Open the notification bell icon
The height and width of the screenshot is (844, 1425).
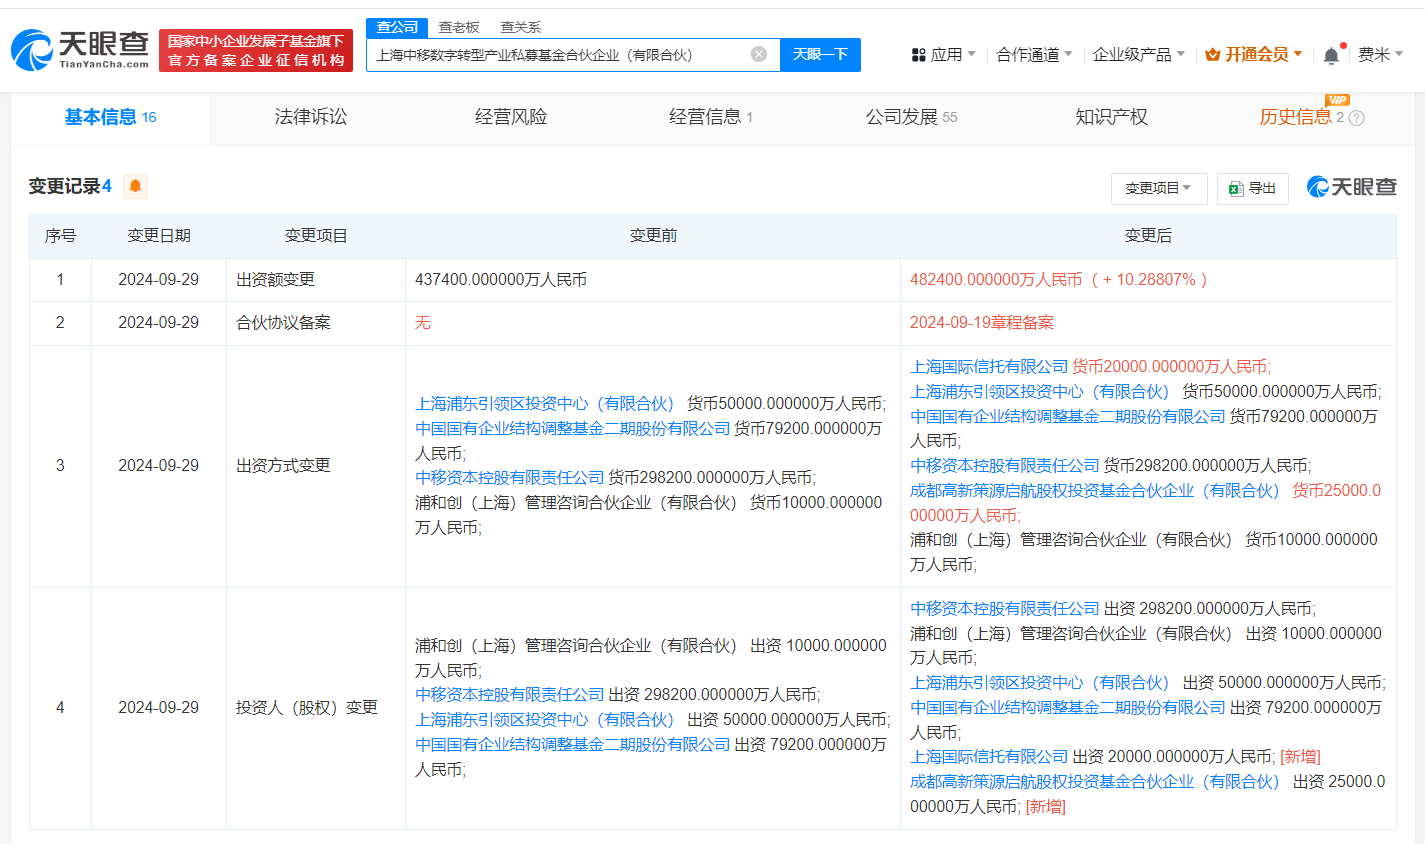tap(1331, 54)
